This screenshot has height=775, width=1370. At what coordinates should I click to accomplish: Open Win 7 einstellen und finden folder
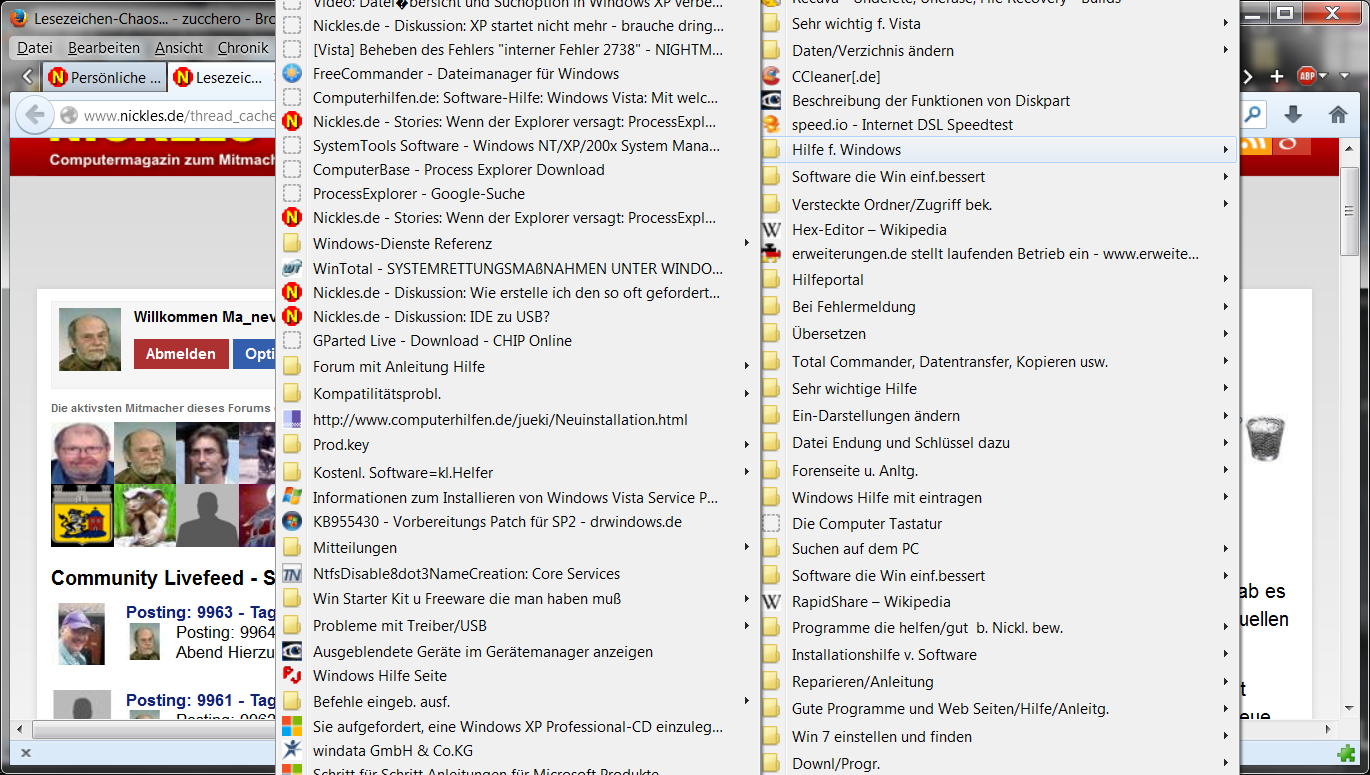pyautogui.click(x=1000, y=737)
